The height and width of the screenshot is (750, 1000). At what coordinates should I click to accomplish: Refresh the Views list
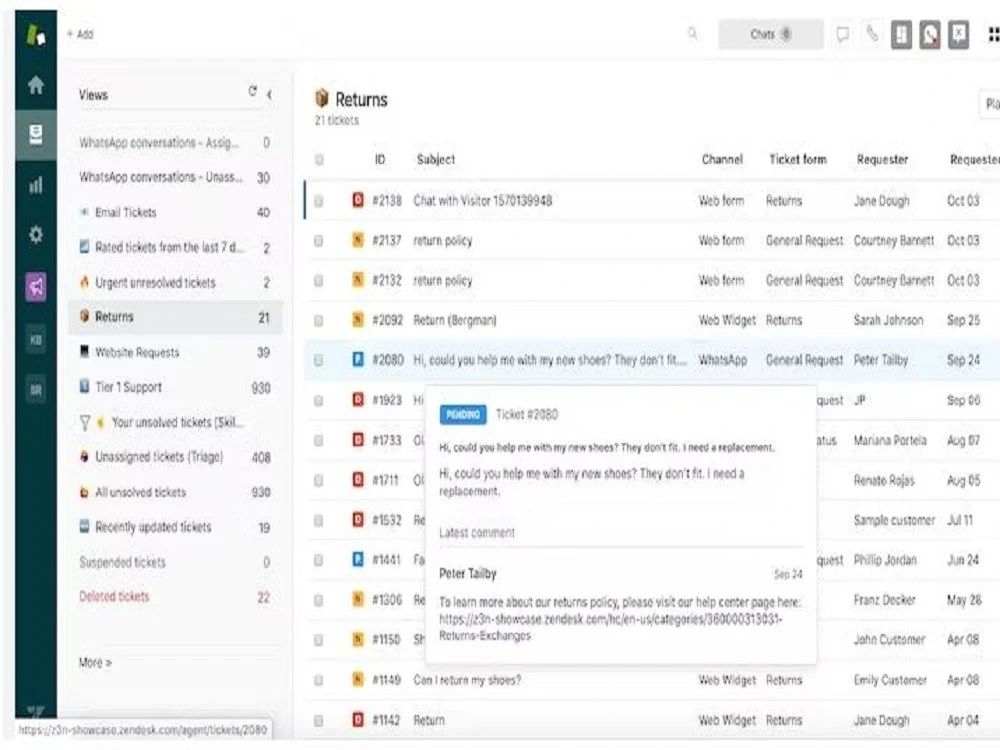253,92
